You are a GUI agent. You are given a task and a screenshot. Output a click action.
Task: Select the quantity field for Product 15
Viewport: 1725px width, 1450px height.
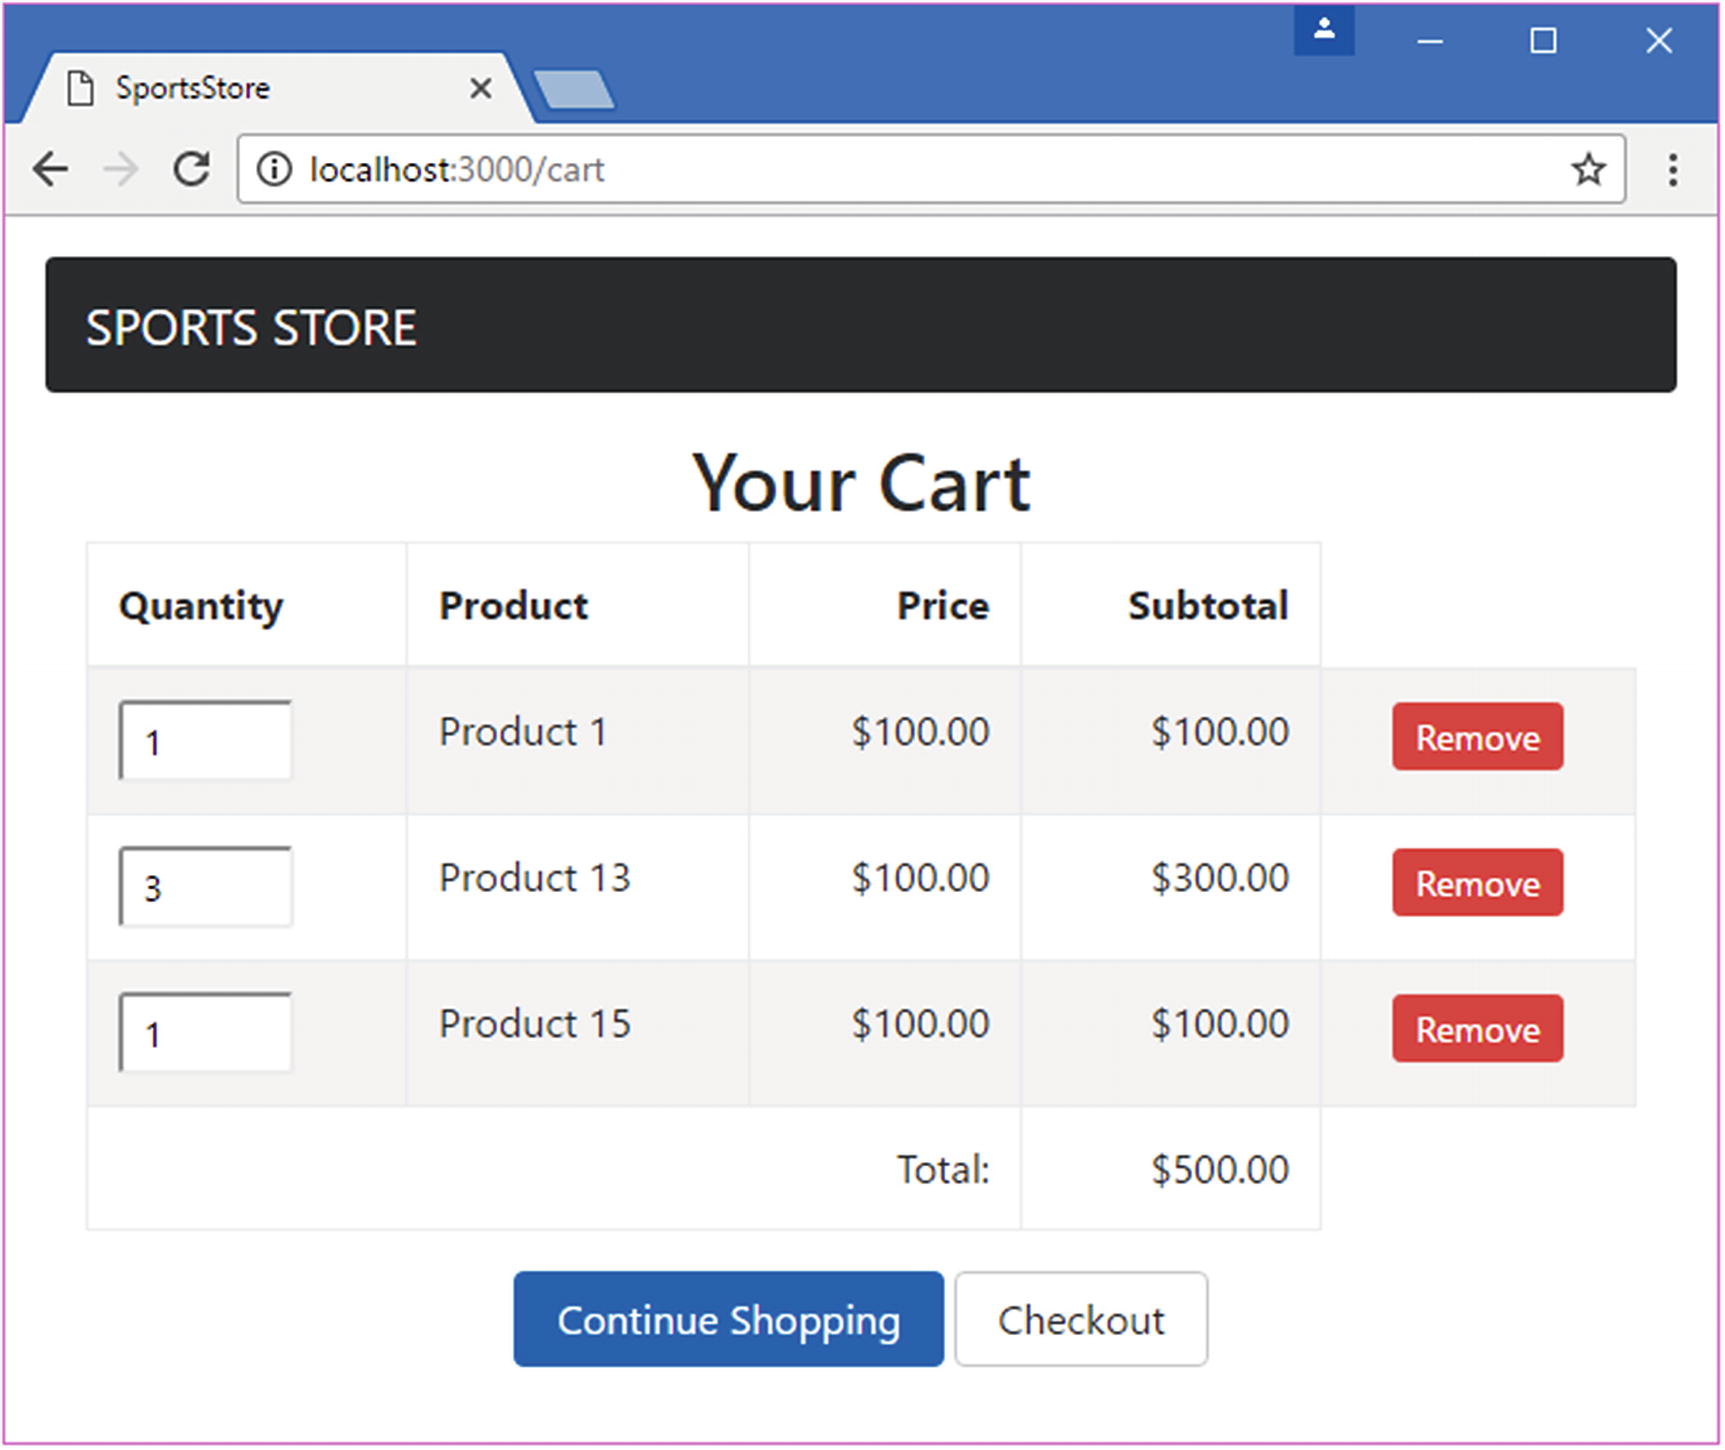click(205, 1032)
